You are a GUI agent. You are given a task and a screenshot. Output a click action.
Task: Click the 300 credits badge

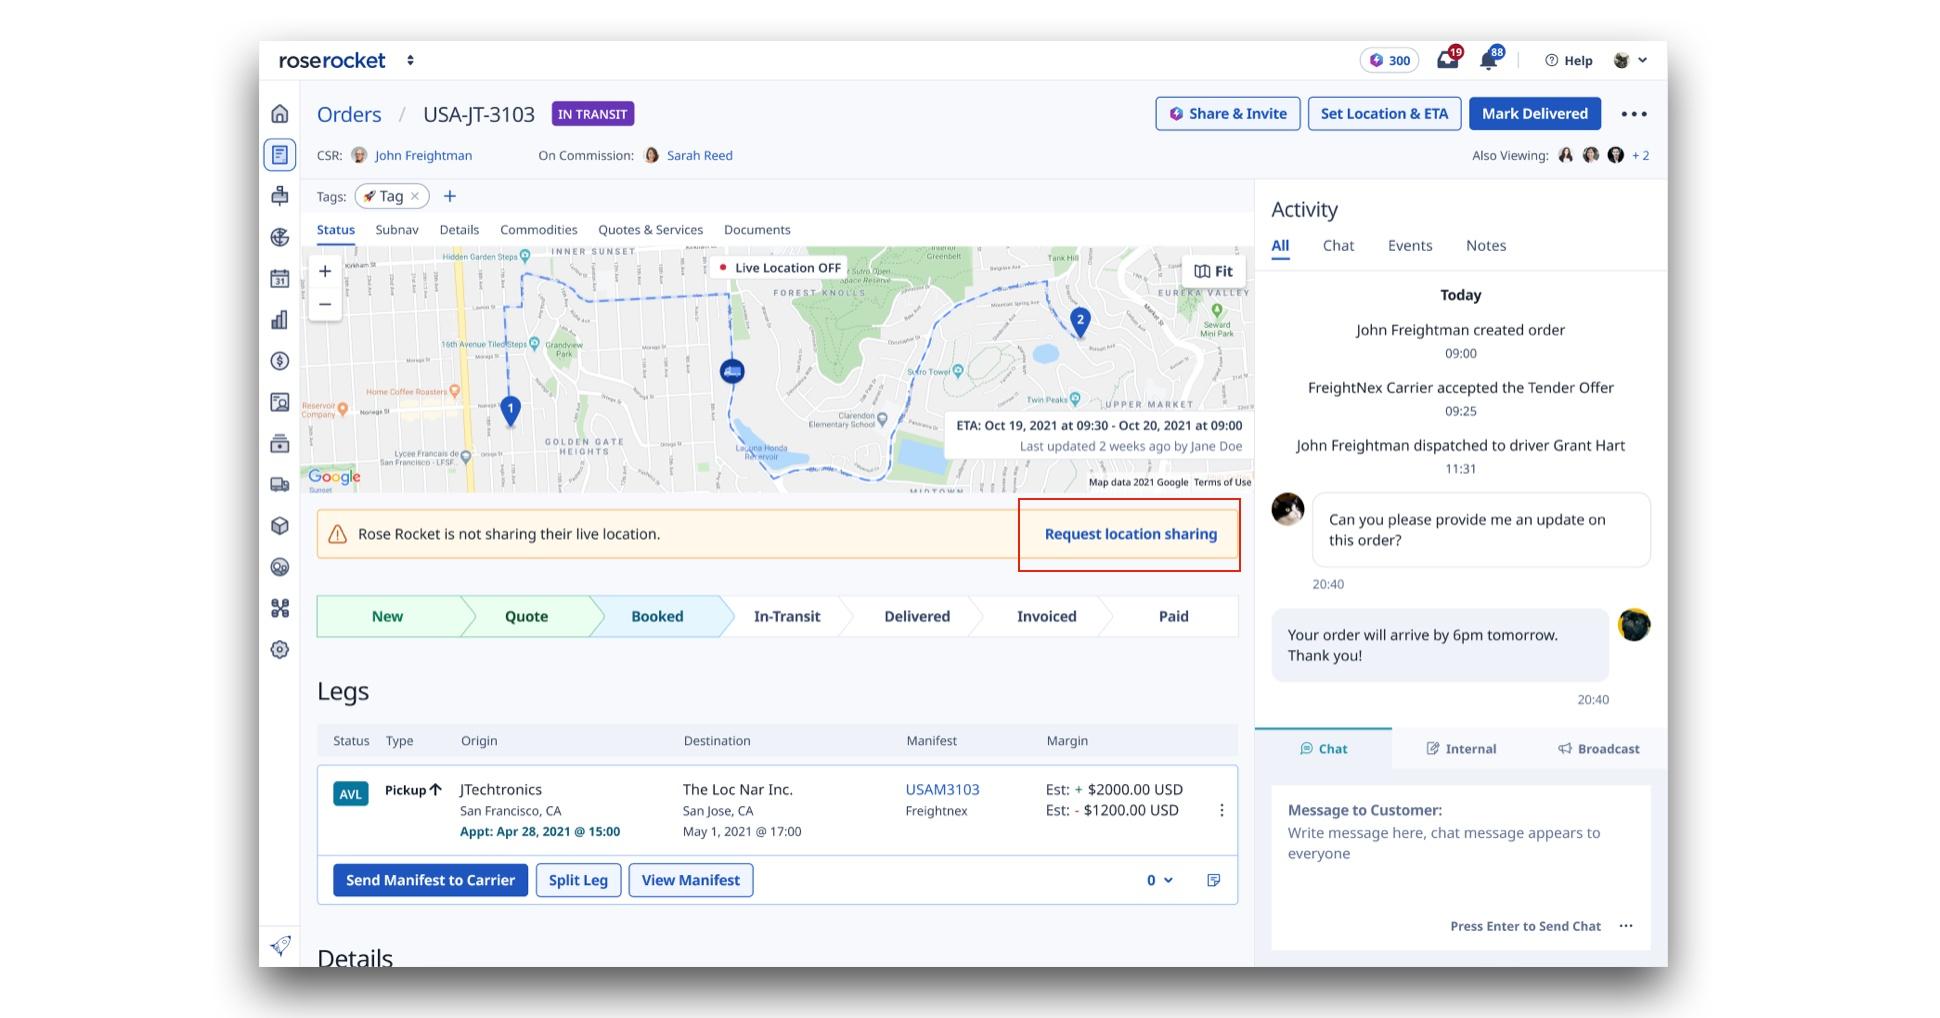(1390, 60)
